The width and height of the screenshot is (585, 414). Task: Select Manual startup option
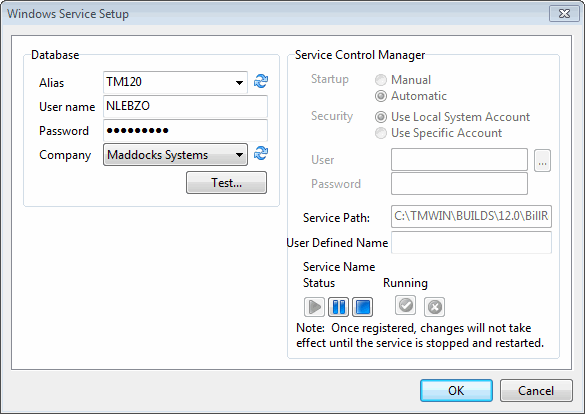pyautogui.click(x=381, y=80)
